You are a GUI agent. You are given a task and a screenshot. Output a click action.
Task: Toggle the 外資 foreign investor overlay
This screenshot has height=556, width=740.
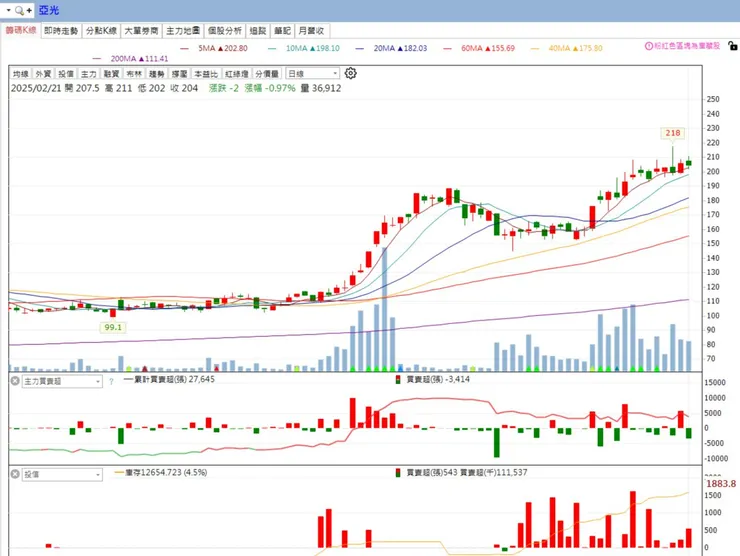(43, 74)
